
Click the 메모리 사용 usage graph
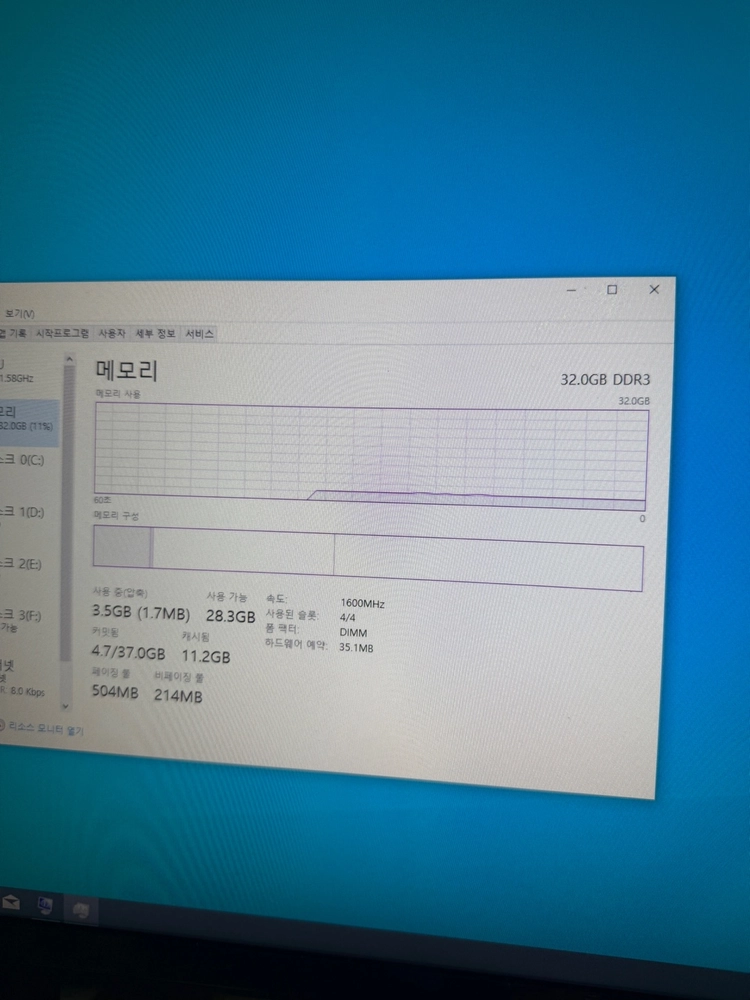tap(371, 457)
